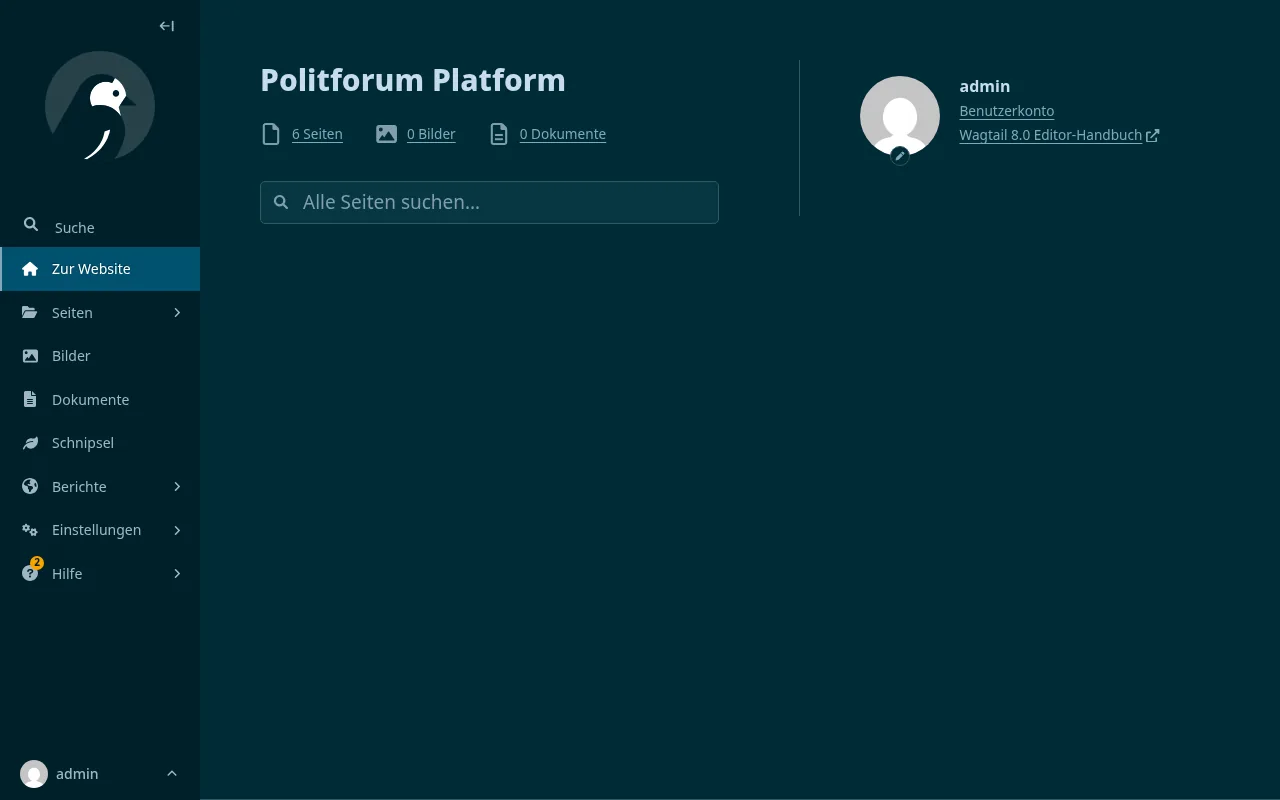Click the small admin avatar in the sidebar footer

[x=34, y=774]
